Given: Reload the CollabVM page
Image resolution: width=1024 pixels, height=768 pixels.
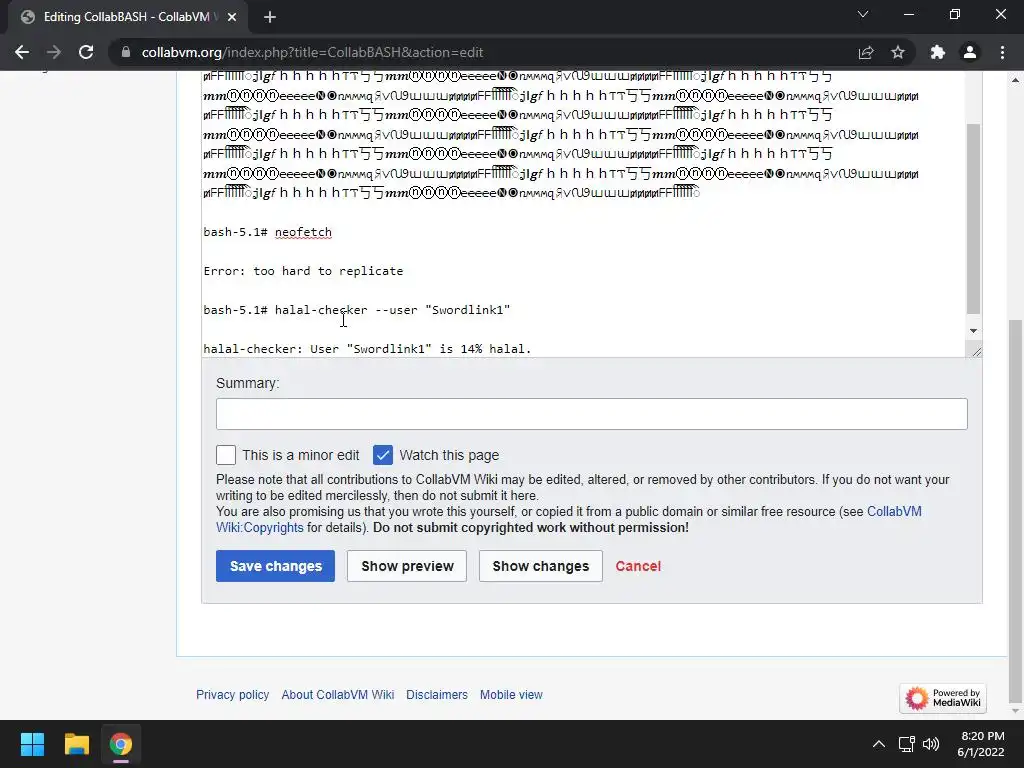Looking at the screenshot, I should [86, 52].
